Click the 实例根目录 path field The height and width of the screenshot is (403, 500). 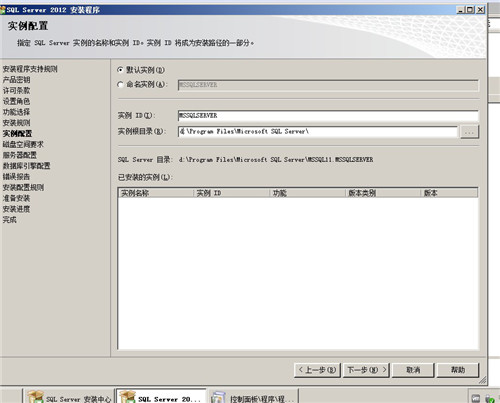pyautogui.click(x=318, y=132)
